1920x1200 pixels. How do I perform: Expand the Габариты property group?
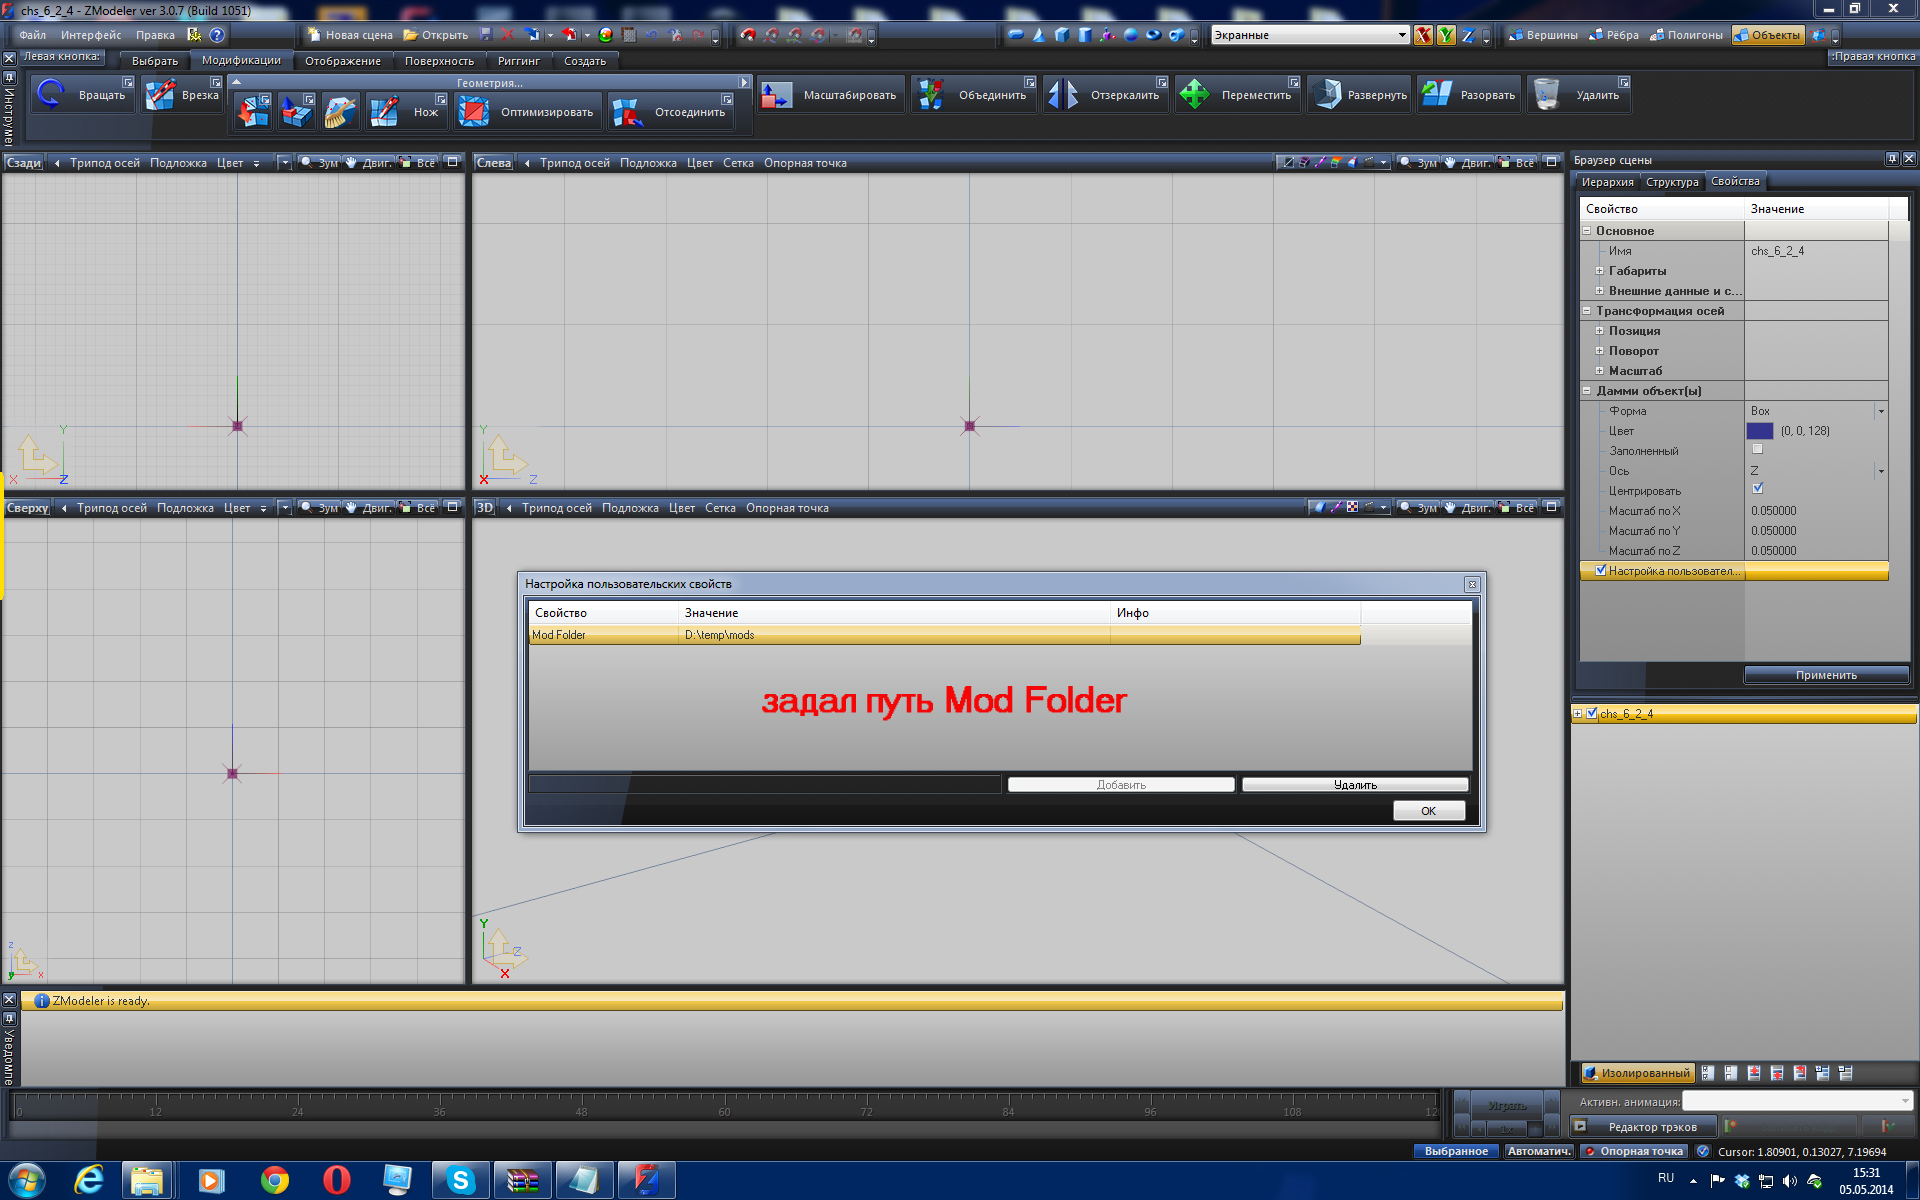click(x=1599, y=271)
